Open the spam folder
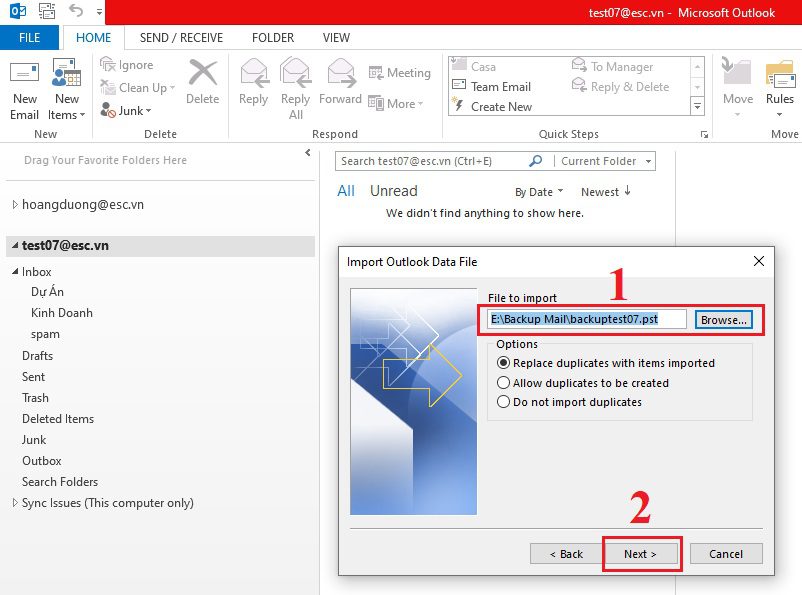Image resolution: width=802 pixels, height=595 pixels. pyautogui.click(x=45, y=334)
